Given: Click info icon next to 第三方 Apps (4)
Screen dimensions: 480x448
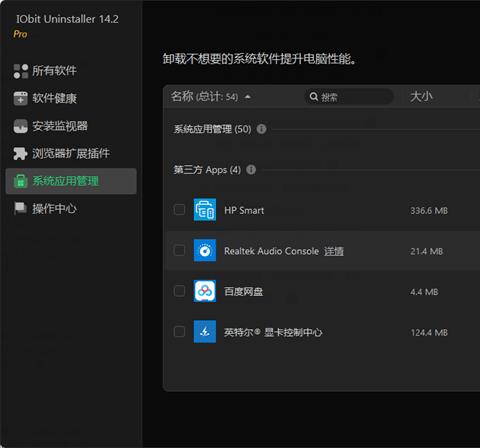Looking at the screenshot, I should 251,170.
